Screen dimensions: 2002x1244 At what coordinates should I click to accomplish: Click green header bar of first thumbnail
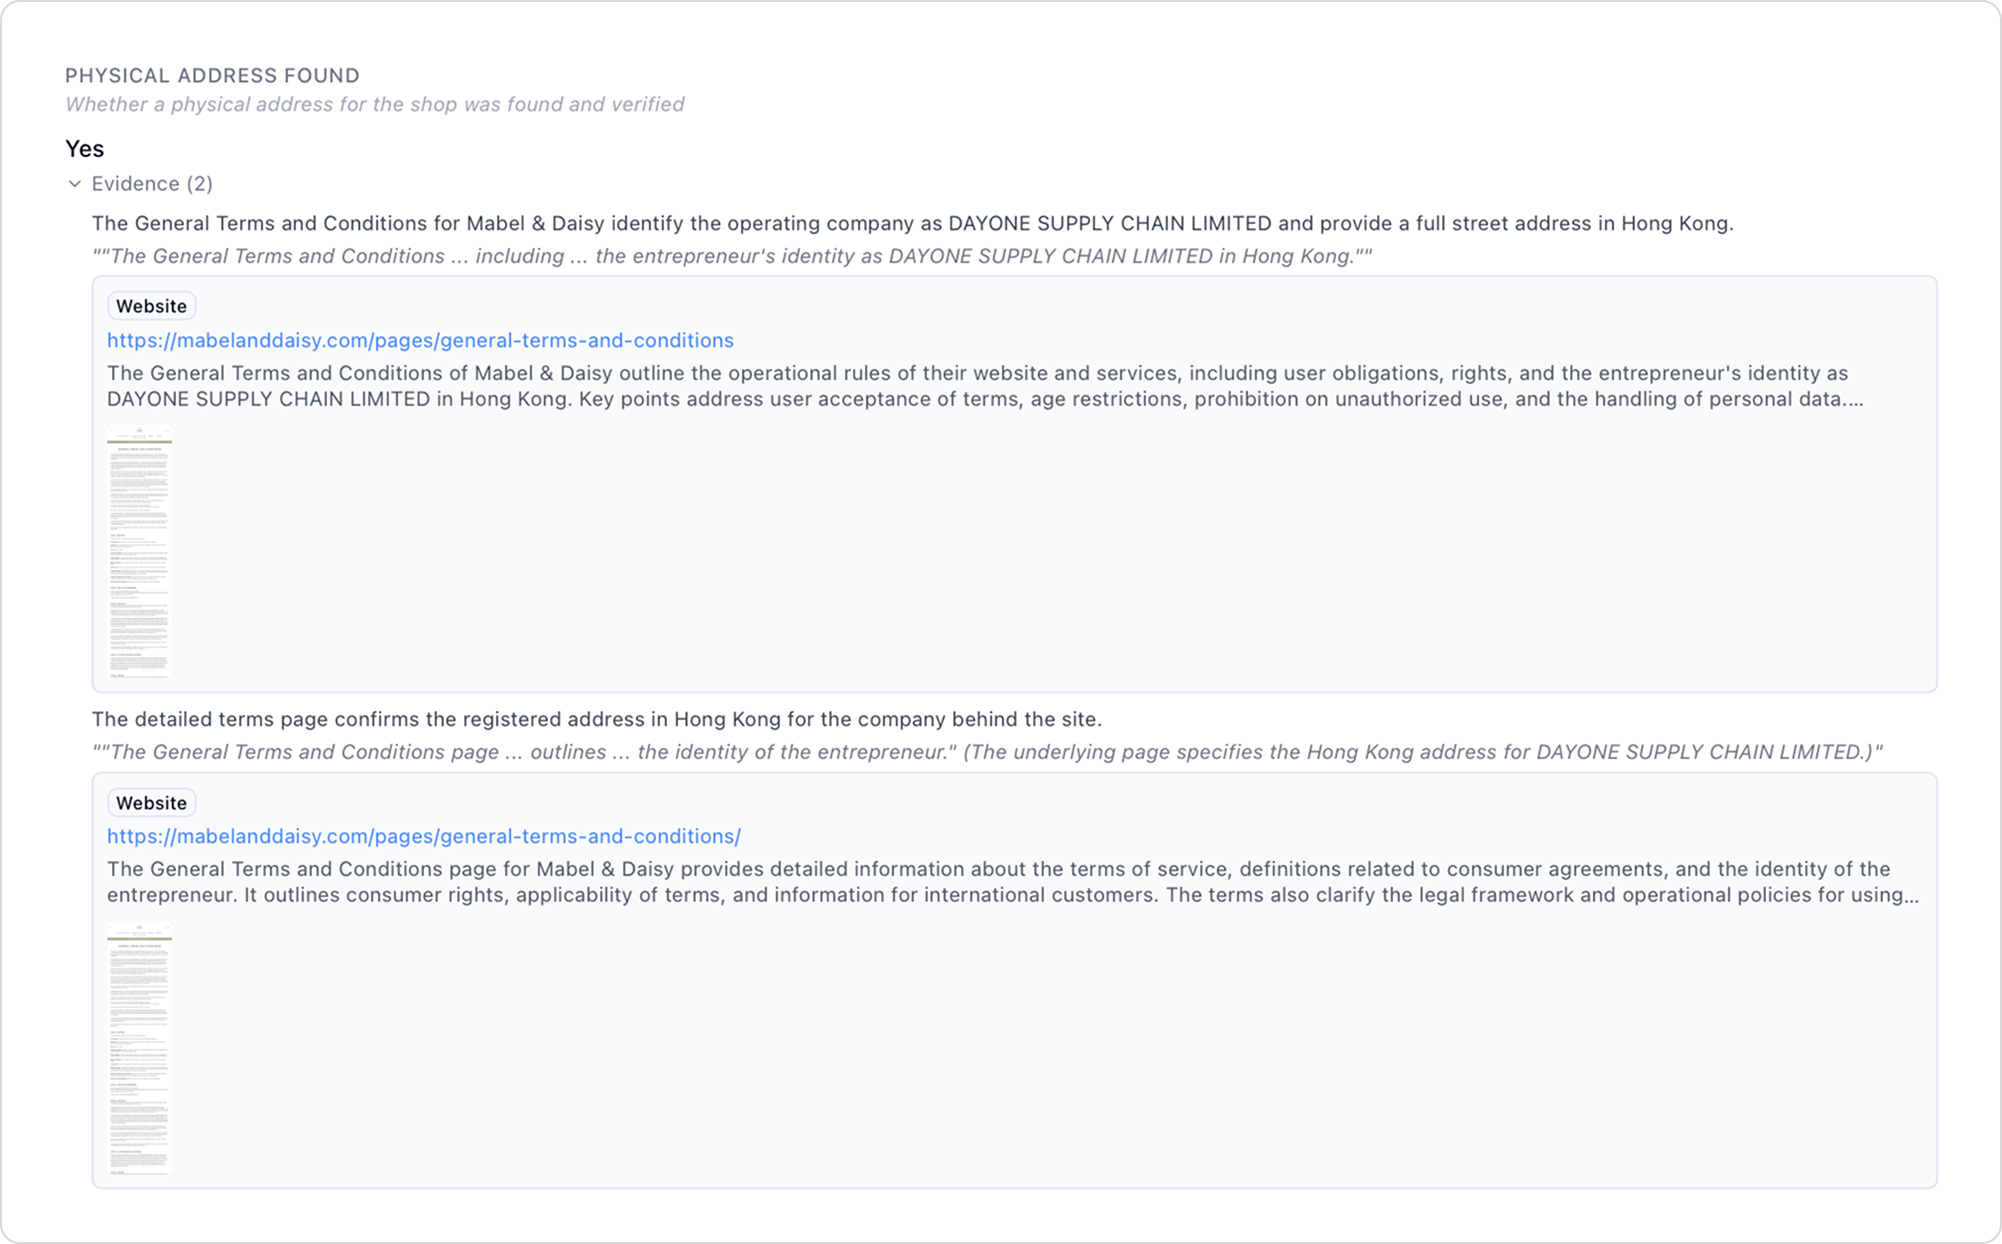139,441
